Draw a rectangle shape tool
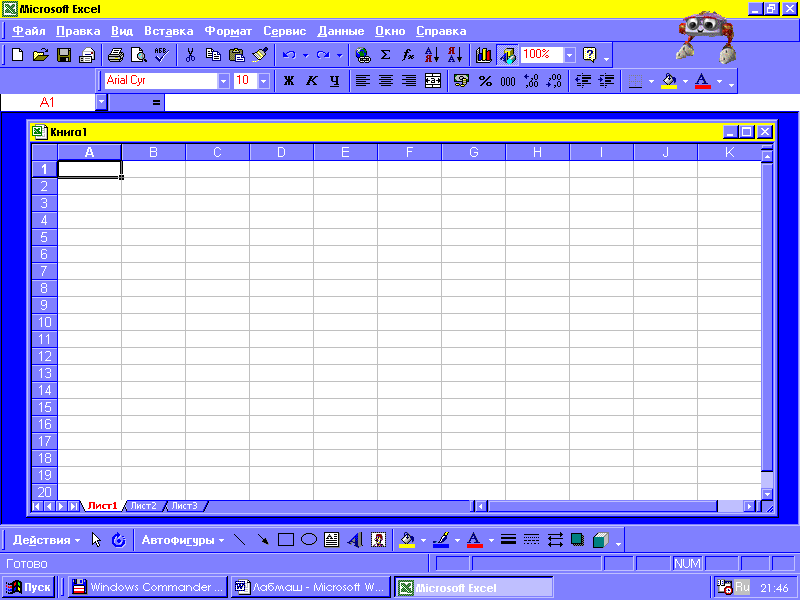 (286, 540)
